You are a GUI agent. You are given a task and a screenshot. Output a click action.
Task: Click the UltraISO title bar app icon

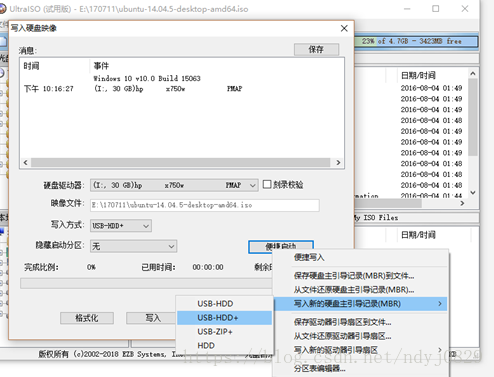(x=2, y=9)
